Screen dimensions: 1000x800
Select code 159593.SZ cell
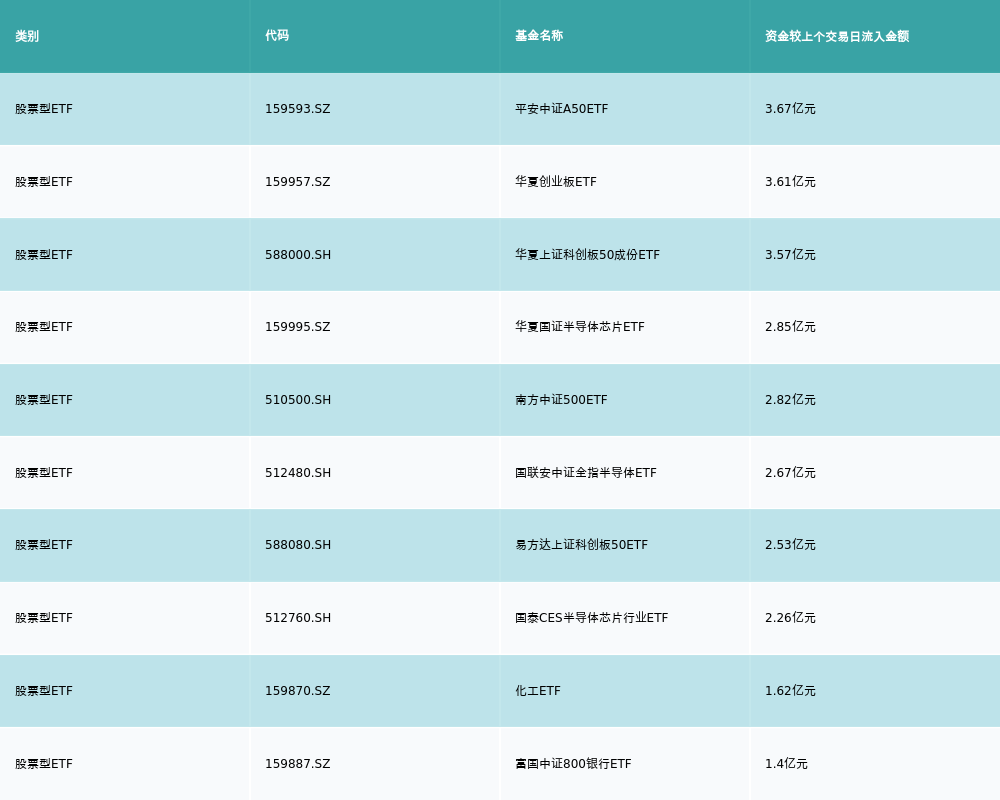(298, 109)
